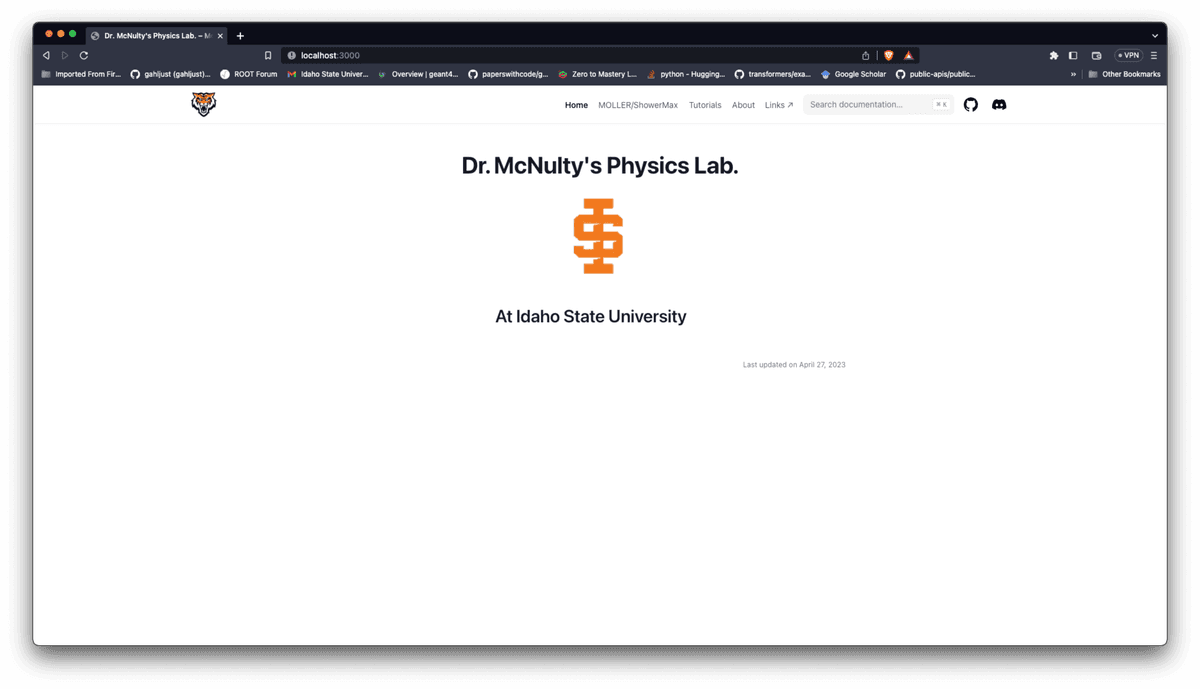Expand hidden bookmarks with double chevron

coord(1073,74)
